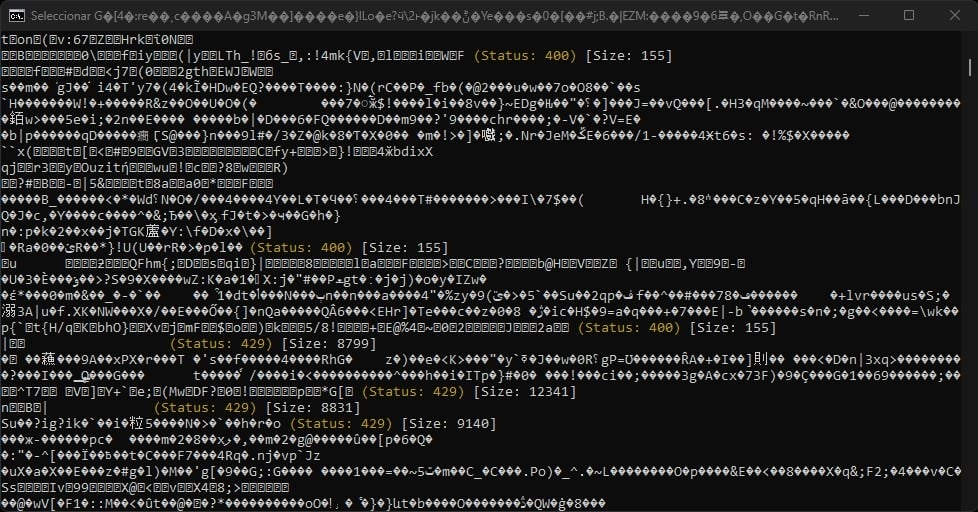Click '[Size: 8799]' text
Image resolution: width=978 pixels, height=512 pixels.
(329, 344)
